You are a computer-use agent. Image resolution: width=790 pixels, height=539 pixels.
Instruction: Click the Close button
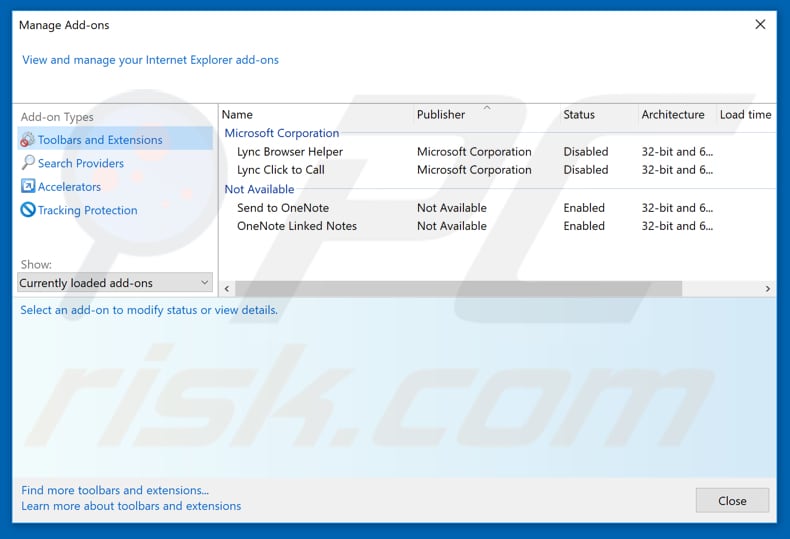(732, 501)
